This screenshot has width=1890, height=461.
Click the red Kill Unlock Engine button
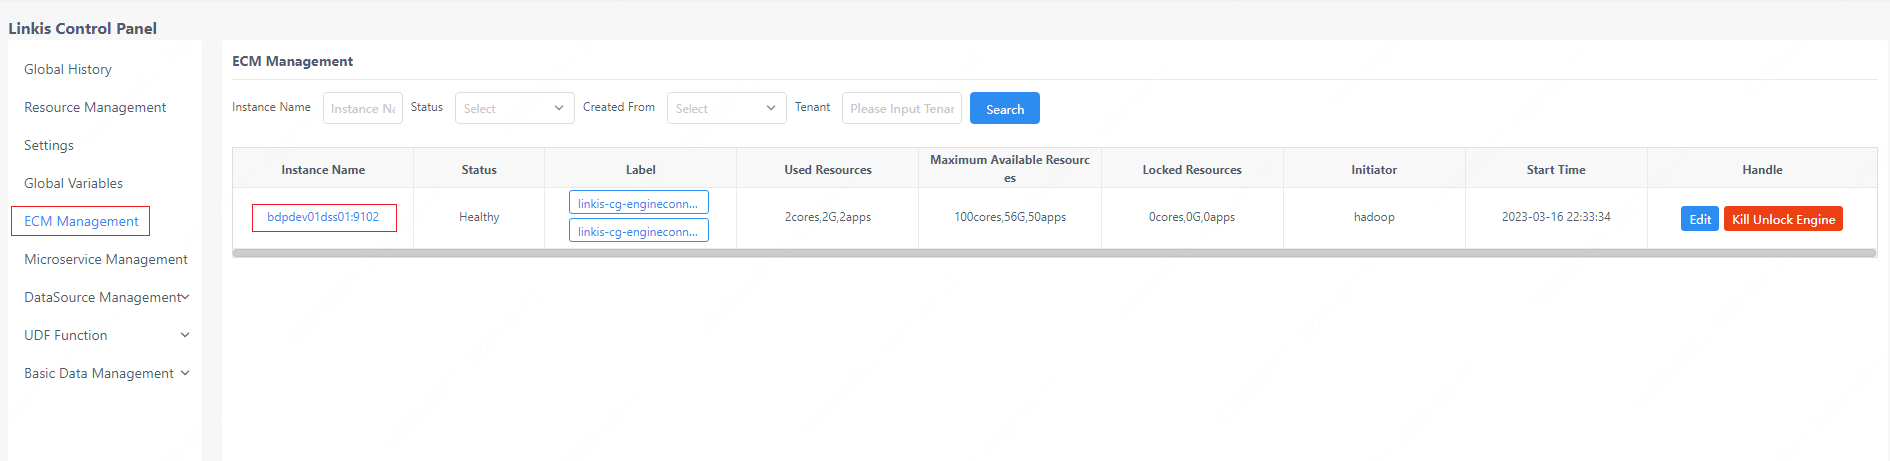[1783, 219]
